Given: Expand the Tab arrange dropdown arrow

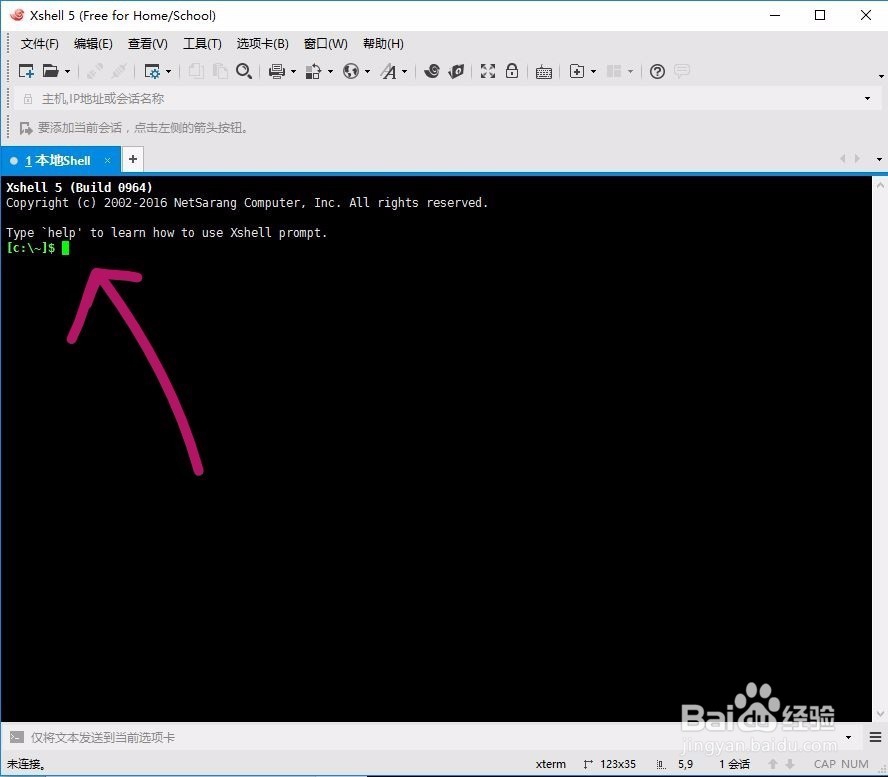Looking at the screenshot, I should coord(630,71).
